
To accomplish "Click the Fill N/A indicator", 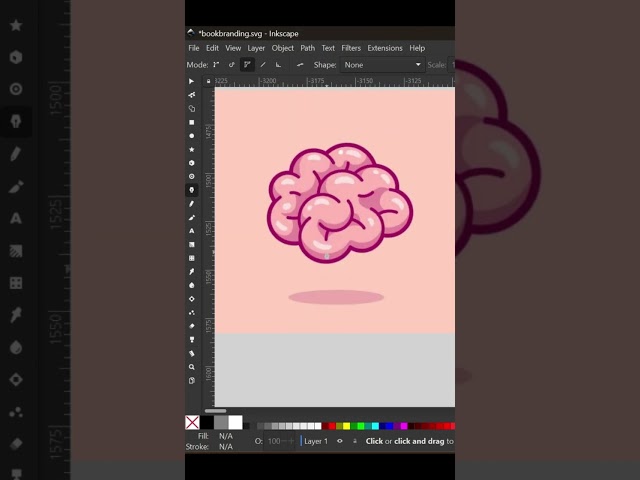I will [226, 436].
